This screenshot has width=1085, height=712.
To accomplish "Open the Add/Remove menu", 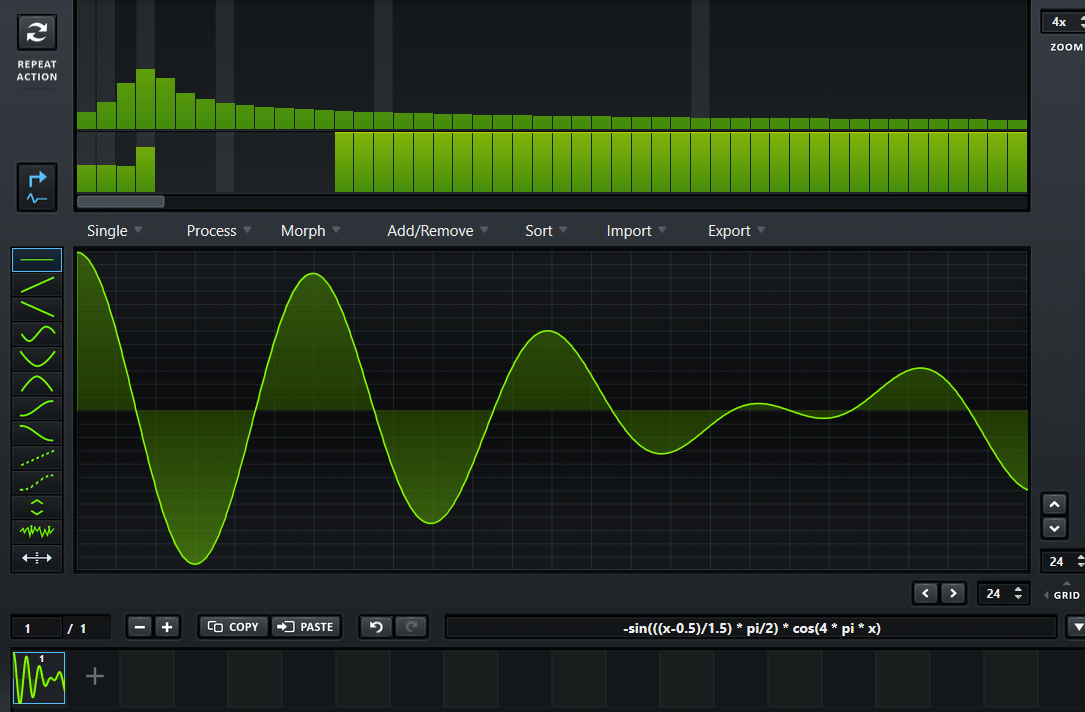I will 437,230.
